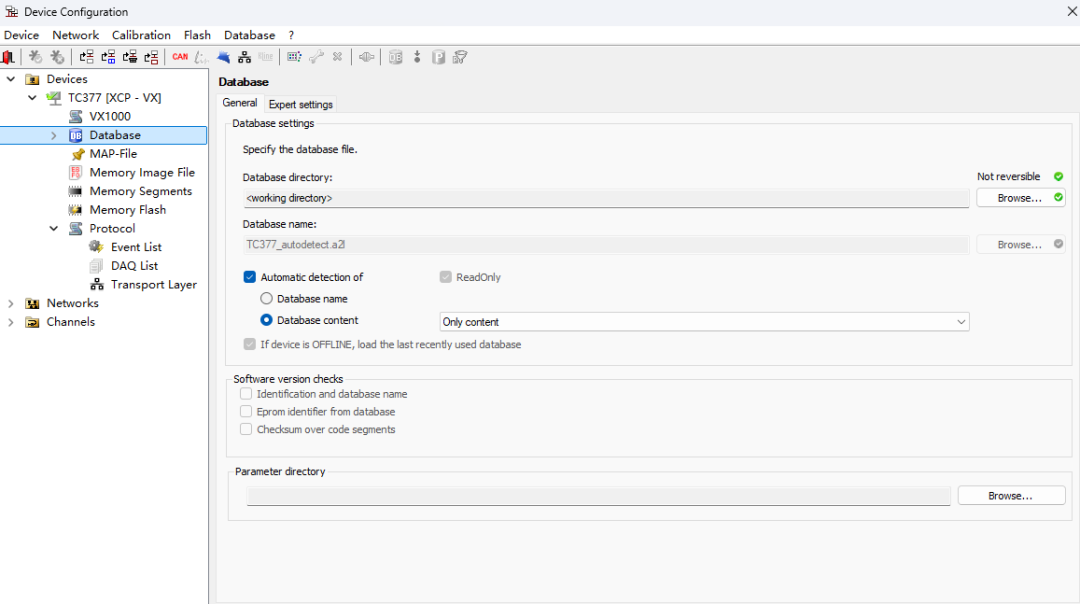The height and width of the screenshot is (604, 1080).
Task: Click the red CAN toolbar icon
Action: pos(180,57)
